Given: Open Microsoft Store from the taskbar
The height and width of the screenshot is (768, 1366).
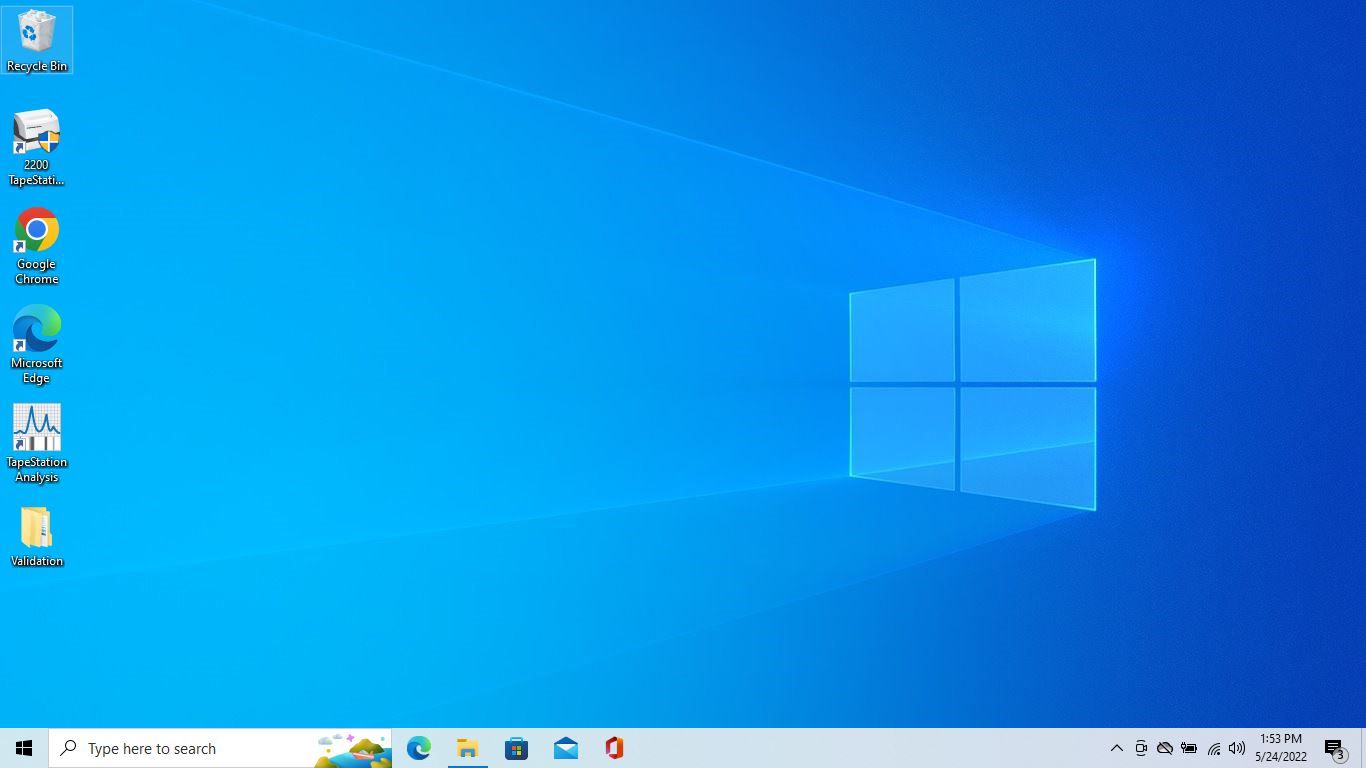Looking at the screenshot, I should pos(517,748).
